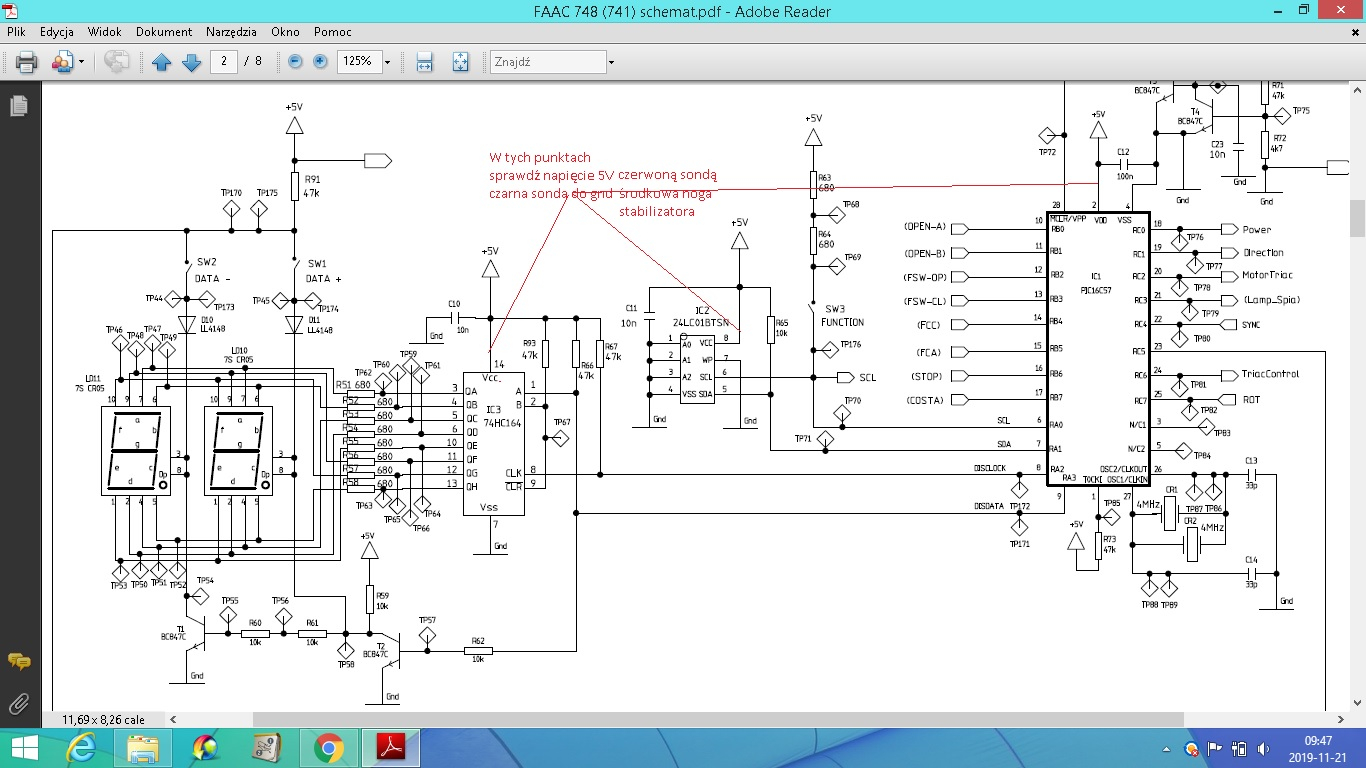This screenshot has width=1366, height=768.
Task: Open the Pages thumbnails panel icon
Action: (18, 106)
